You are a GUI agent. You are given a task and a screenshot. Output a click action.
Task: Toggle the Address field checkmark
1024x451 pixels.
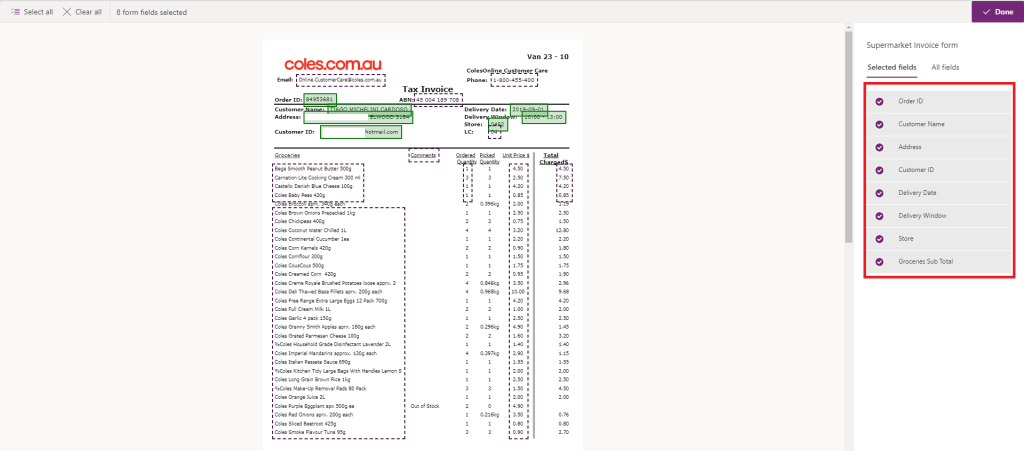pyautogui.click(x=879, y=147)
